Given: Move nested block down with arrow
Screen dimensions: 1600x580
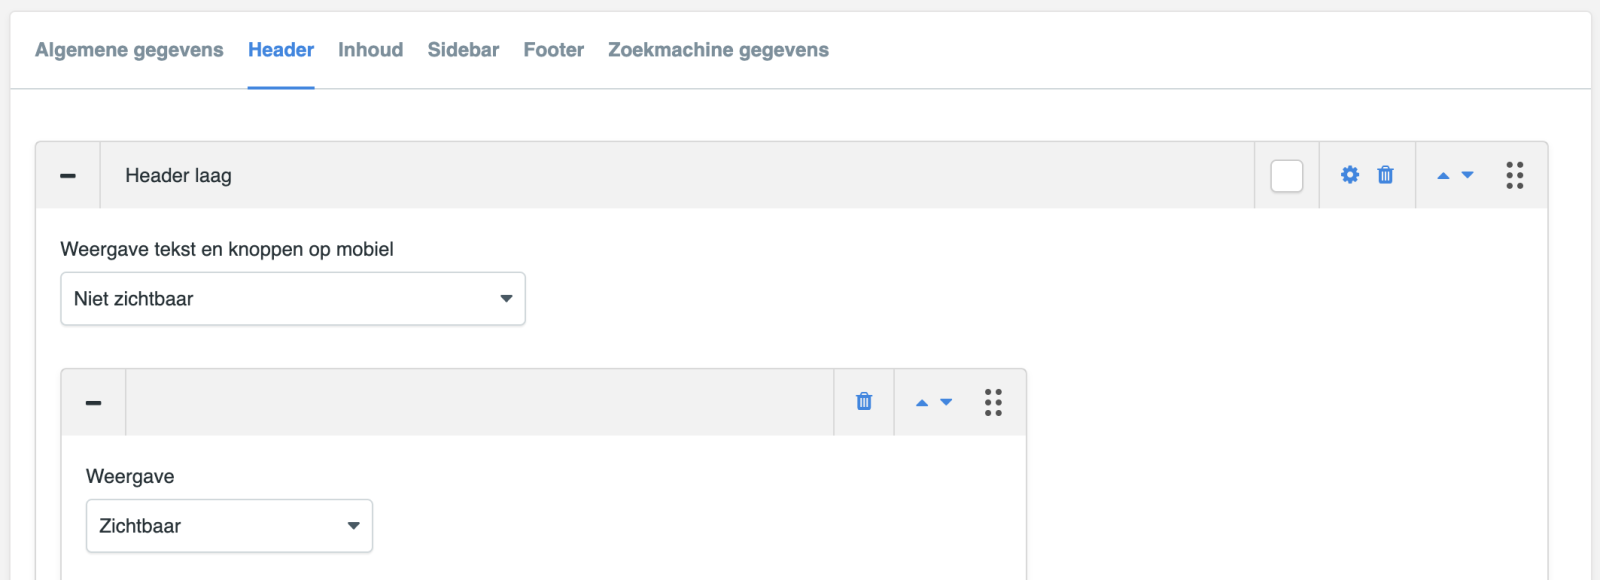Looking at the screenshot, I should pyautogui.click(x=946, y=402).
